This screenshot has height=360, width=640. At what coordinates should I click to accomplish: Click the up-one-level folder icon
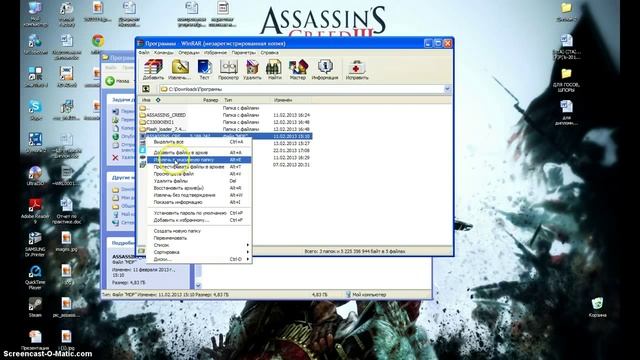146,89
